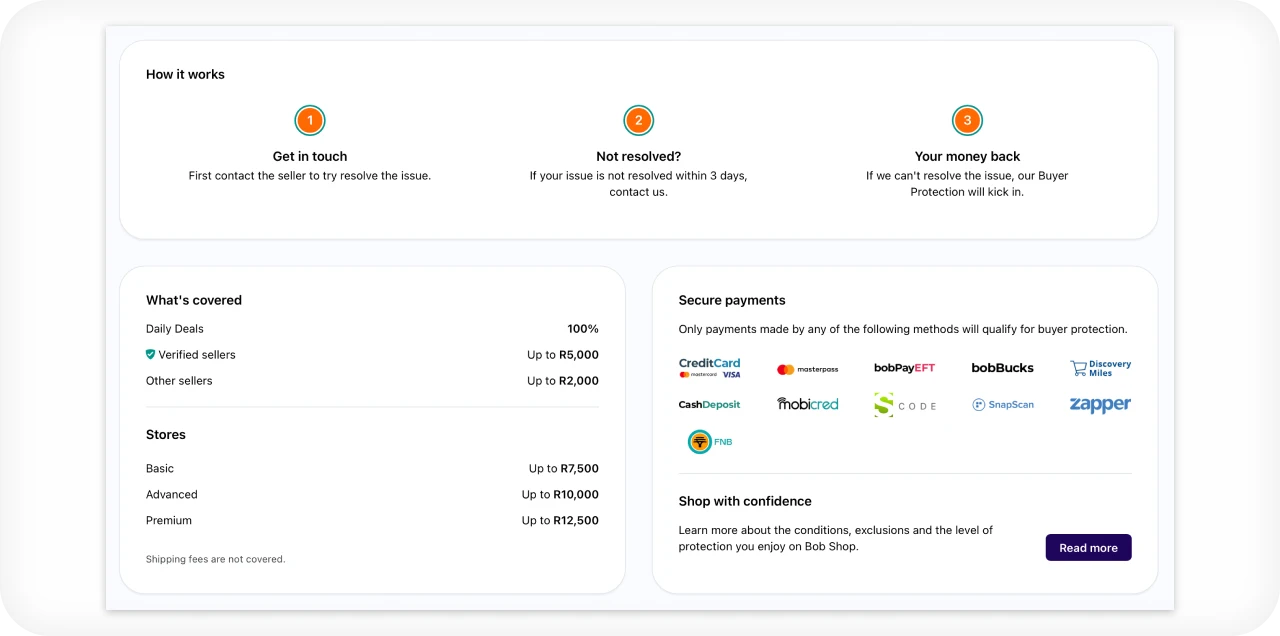Click step 1 circle above Get in touch
Image resolution: width=1280 pixels, height=636 pixels.
[310, 121]
